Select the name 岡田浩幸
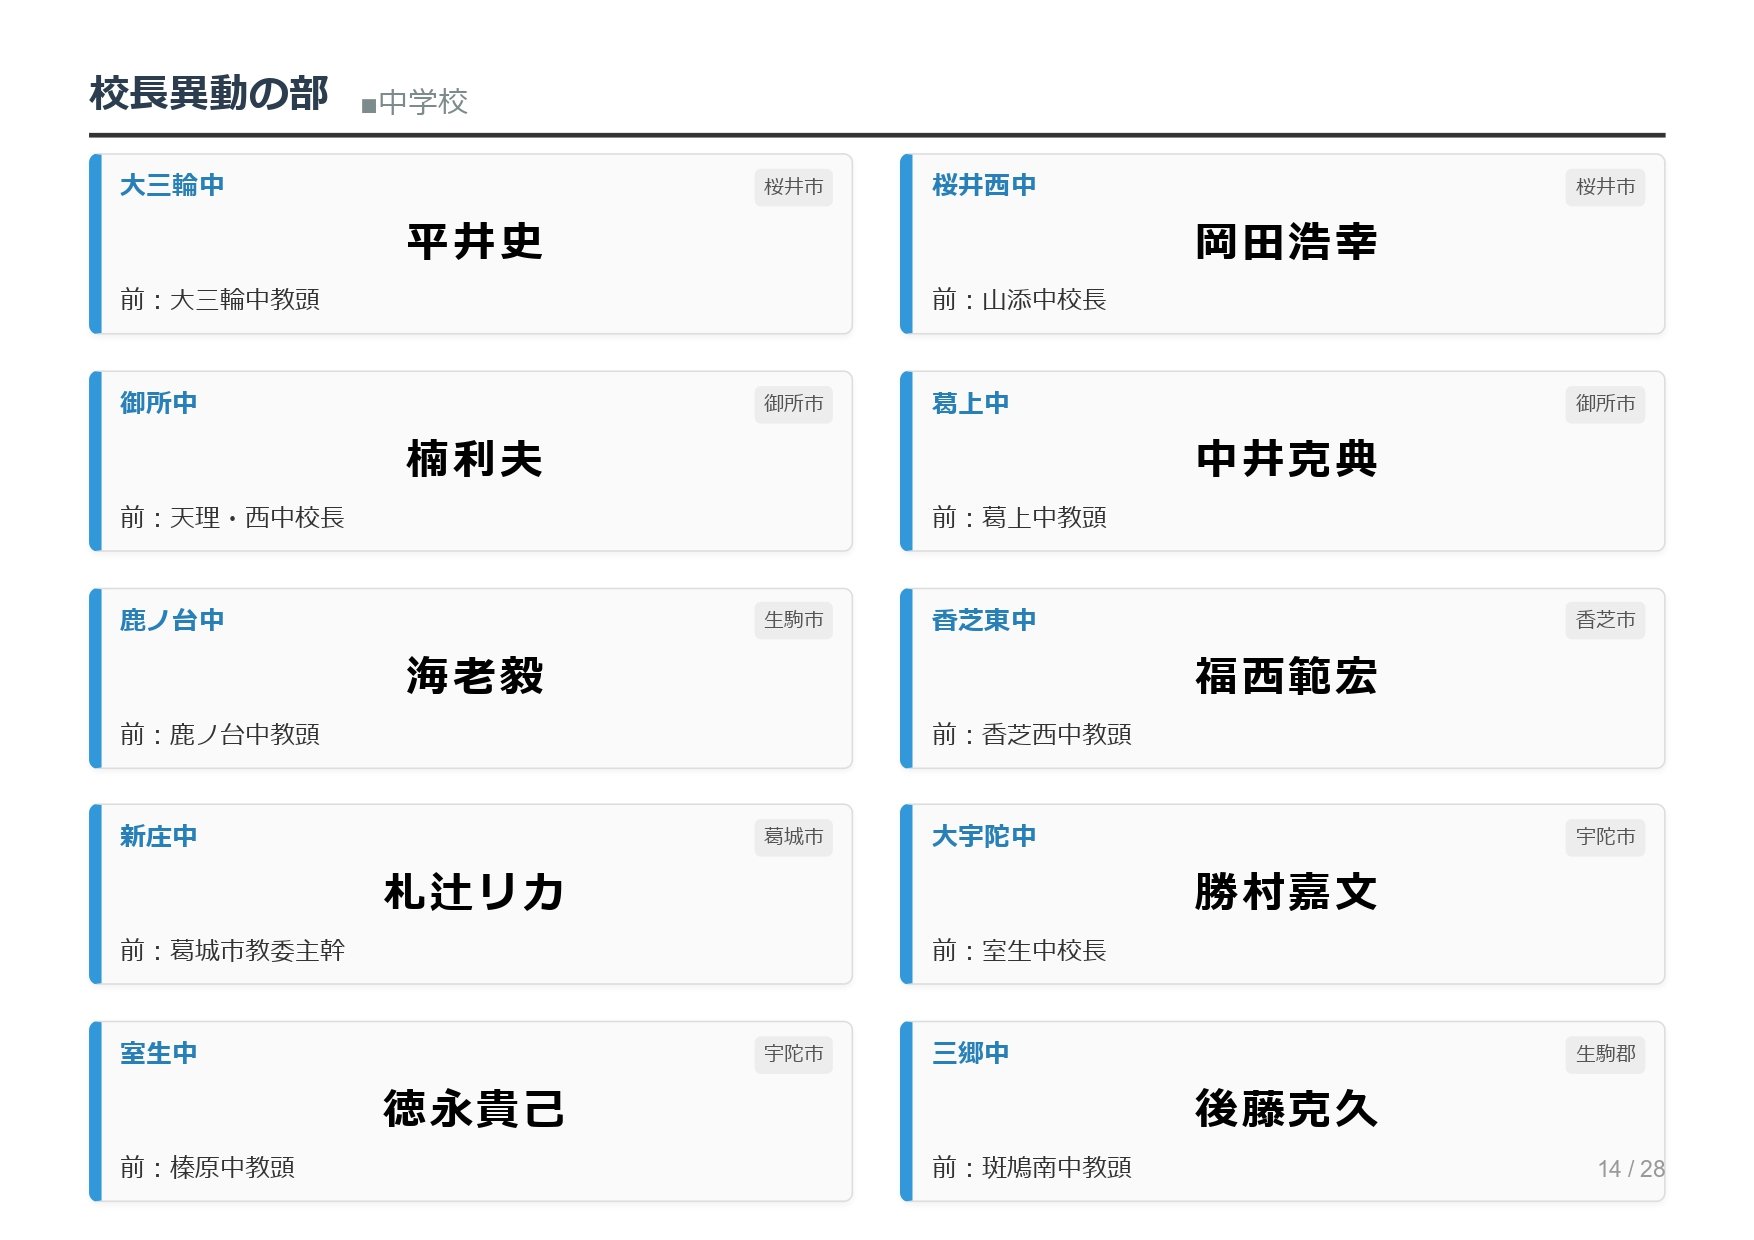Image resolution: width=1754 pixels, height=1240 pixels. tap(1286, 242)
